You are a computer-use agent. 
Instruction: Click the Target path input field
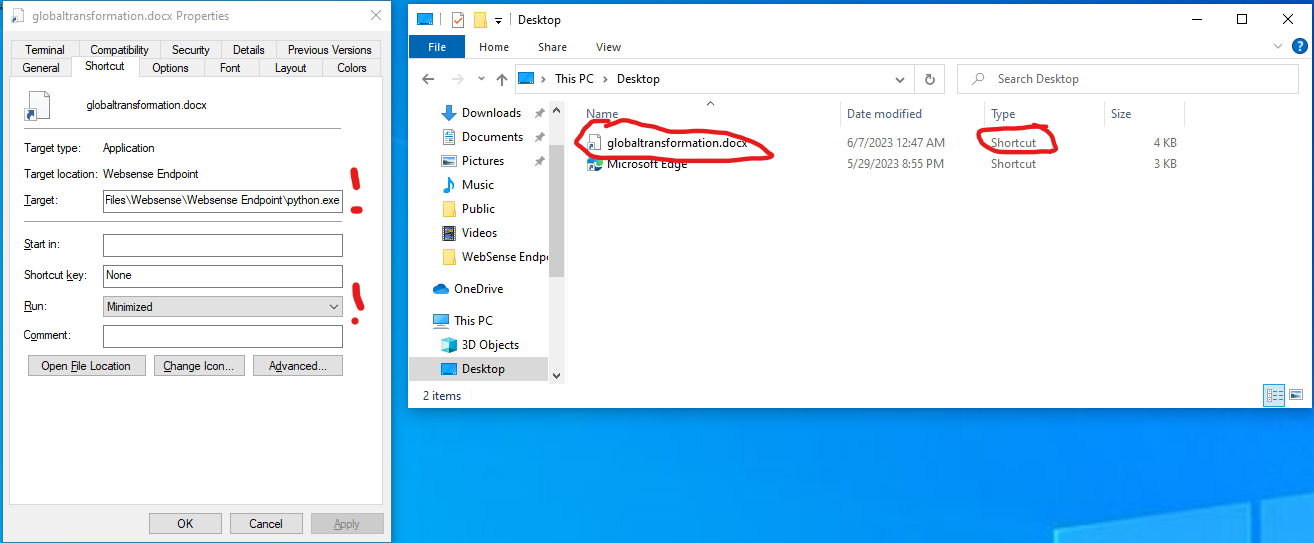[x=223, y=200]
